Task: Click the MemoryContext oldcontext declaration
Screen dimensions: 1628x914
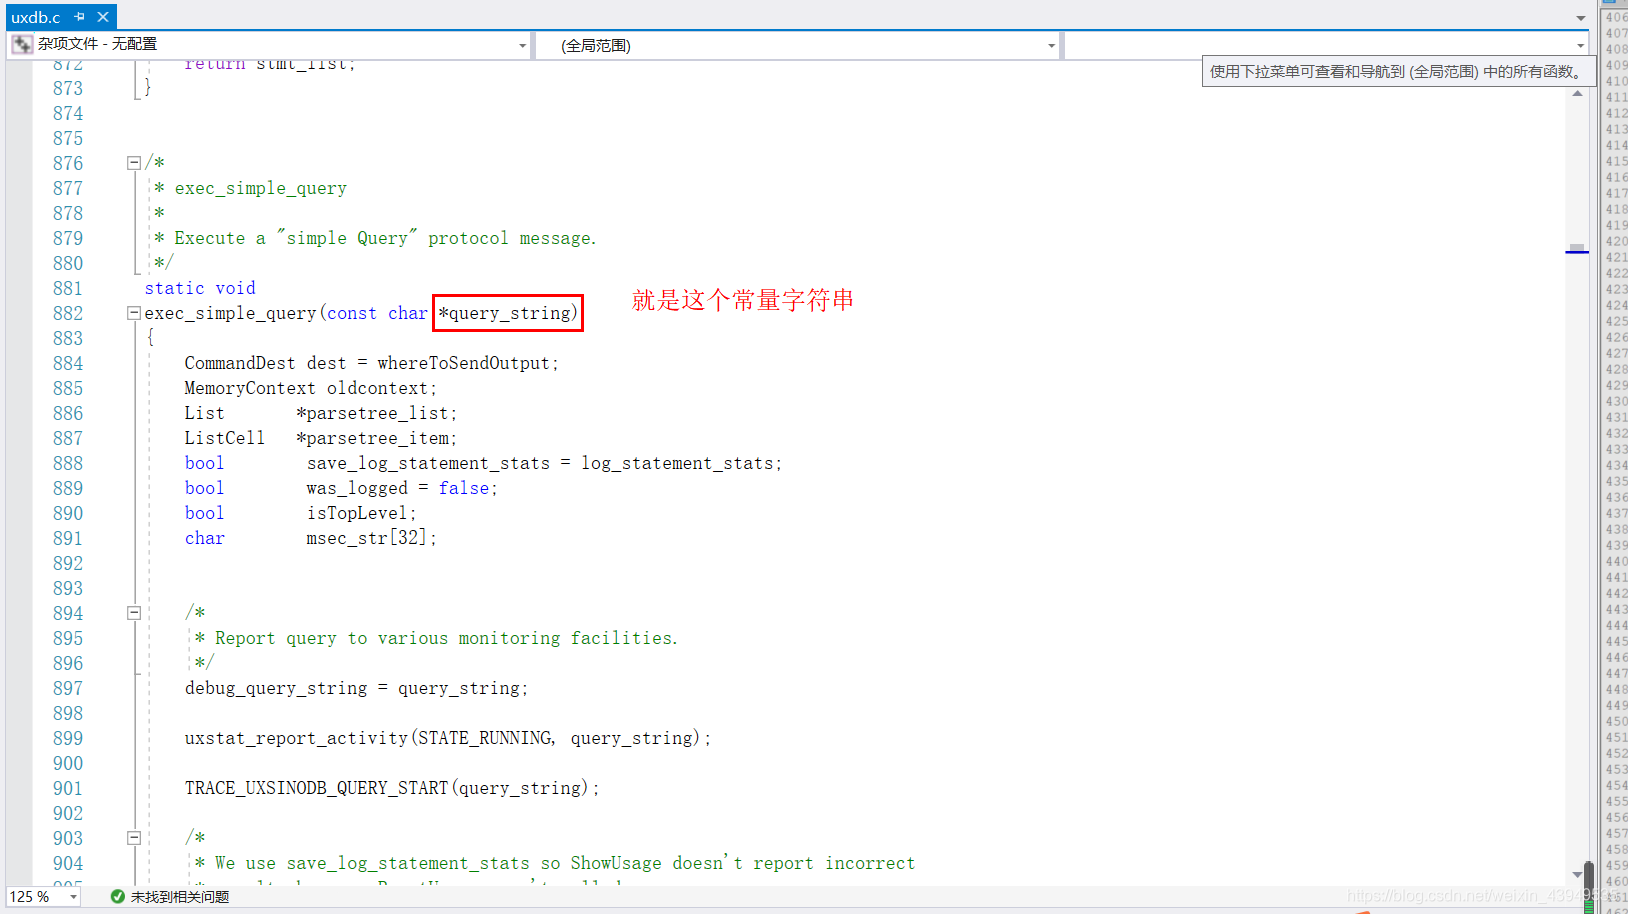Action: [310, 388]
